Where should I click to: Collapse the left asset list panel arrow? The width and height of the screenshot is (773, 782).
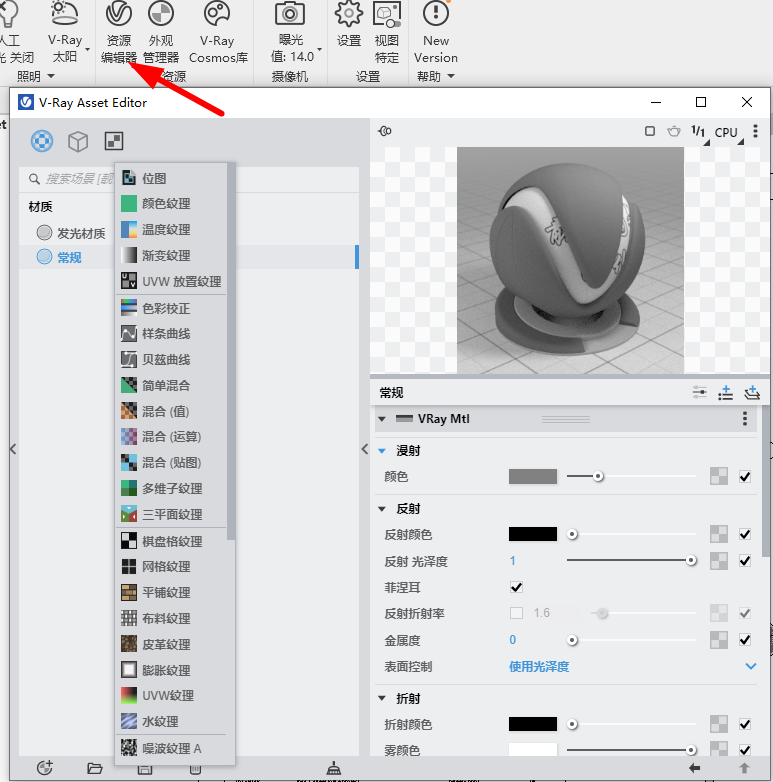[x=13, y=449]
